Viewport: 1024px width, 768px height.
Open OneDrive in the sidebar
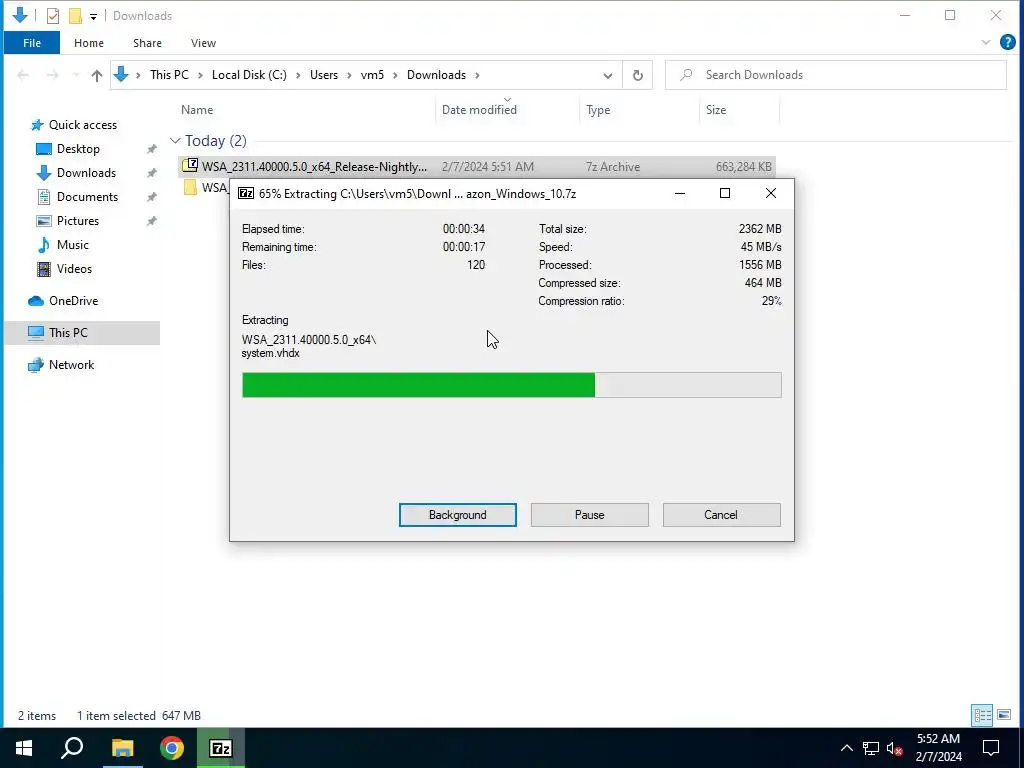point(73,301)
